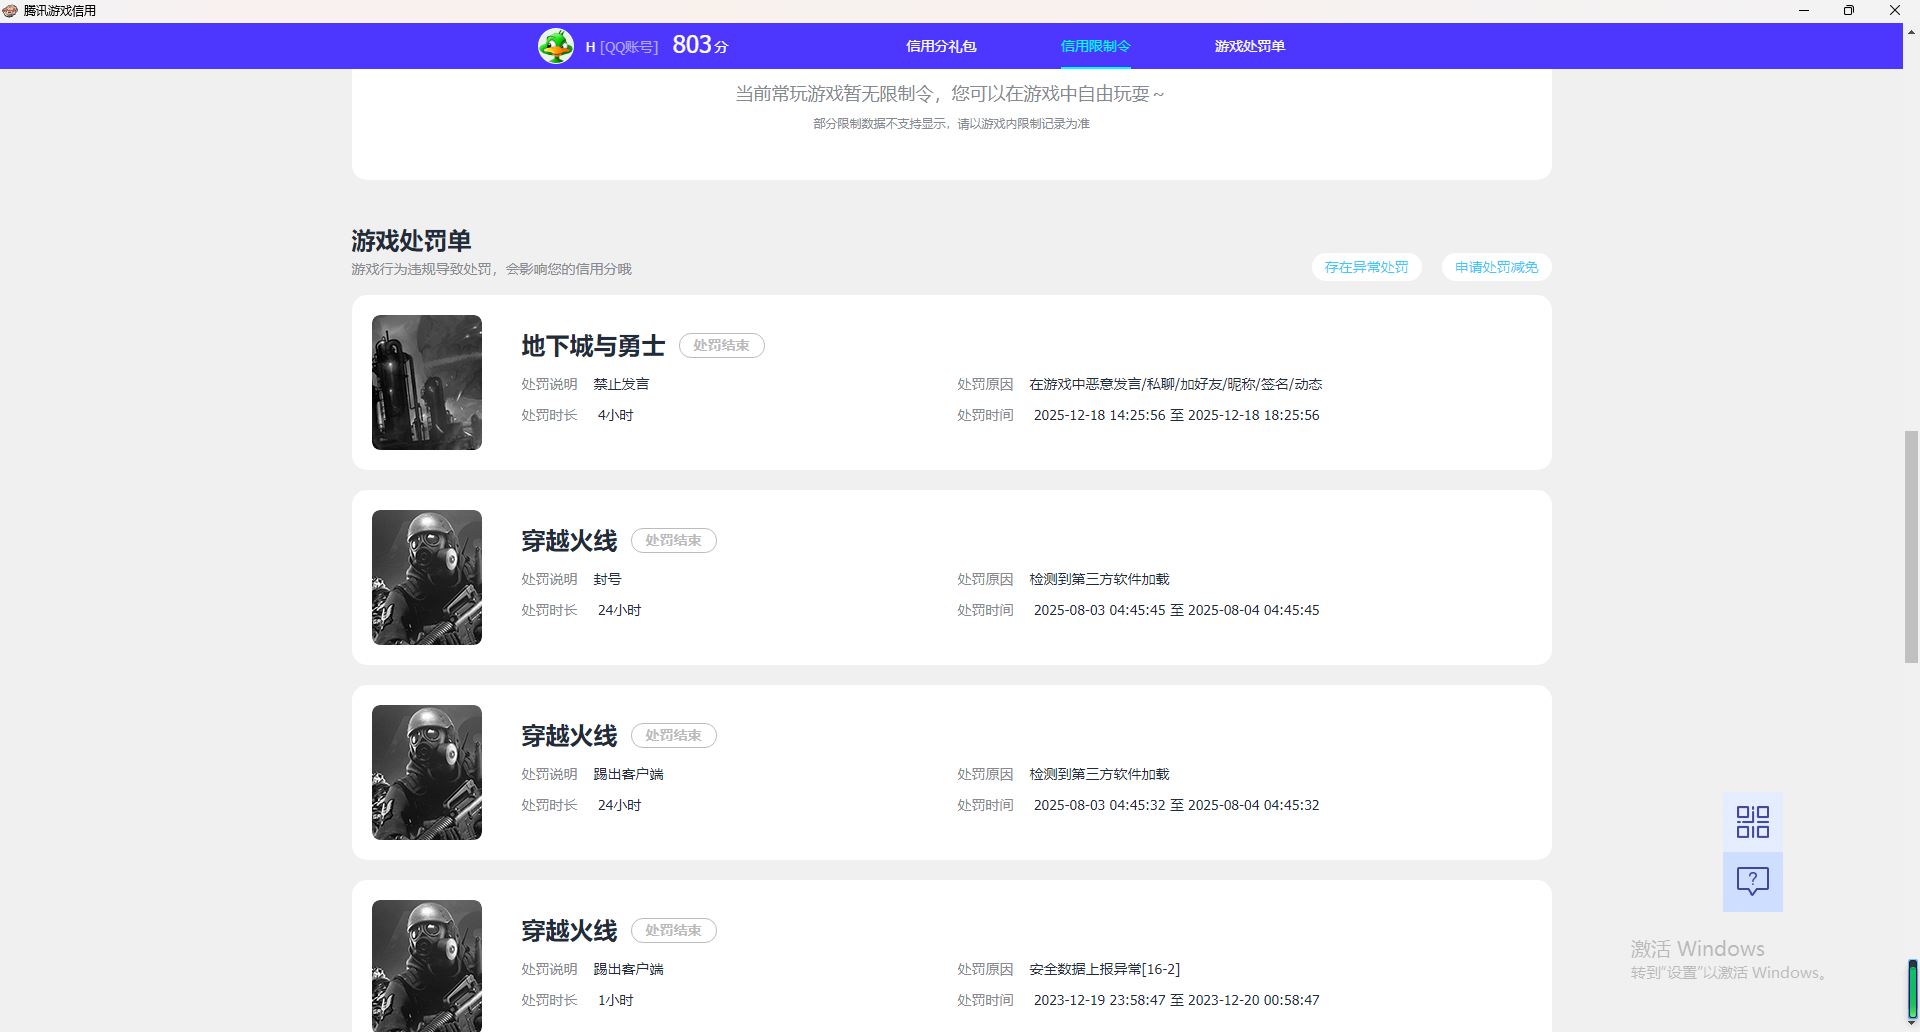Image resolution: width=1920 pixels, height=1032 pixels.
Task: Click the duck user avatar icon
Action: click(x=556, y=46)
